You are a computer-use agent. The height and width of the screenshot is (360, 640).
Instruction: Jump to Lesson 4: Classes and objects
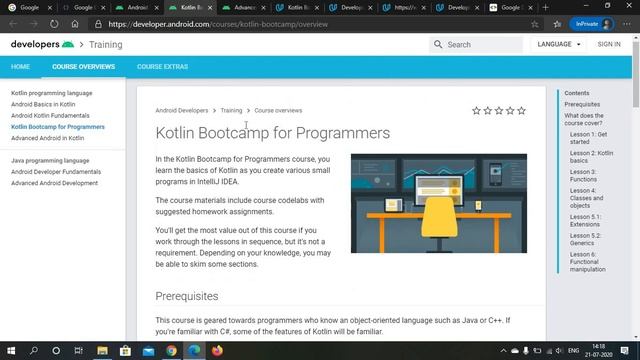pyautogui.click(x=587, y=198)
